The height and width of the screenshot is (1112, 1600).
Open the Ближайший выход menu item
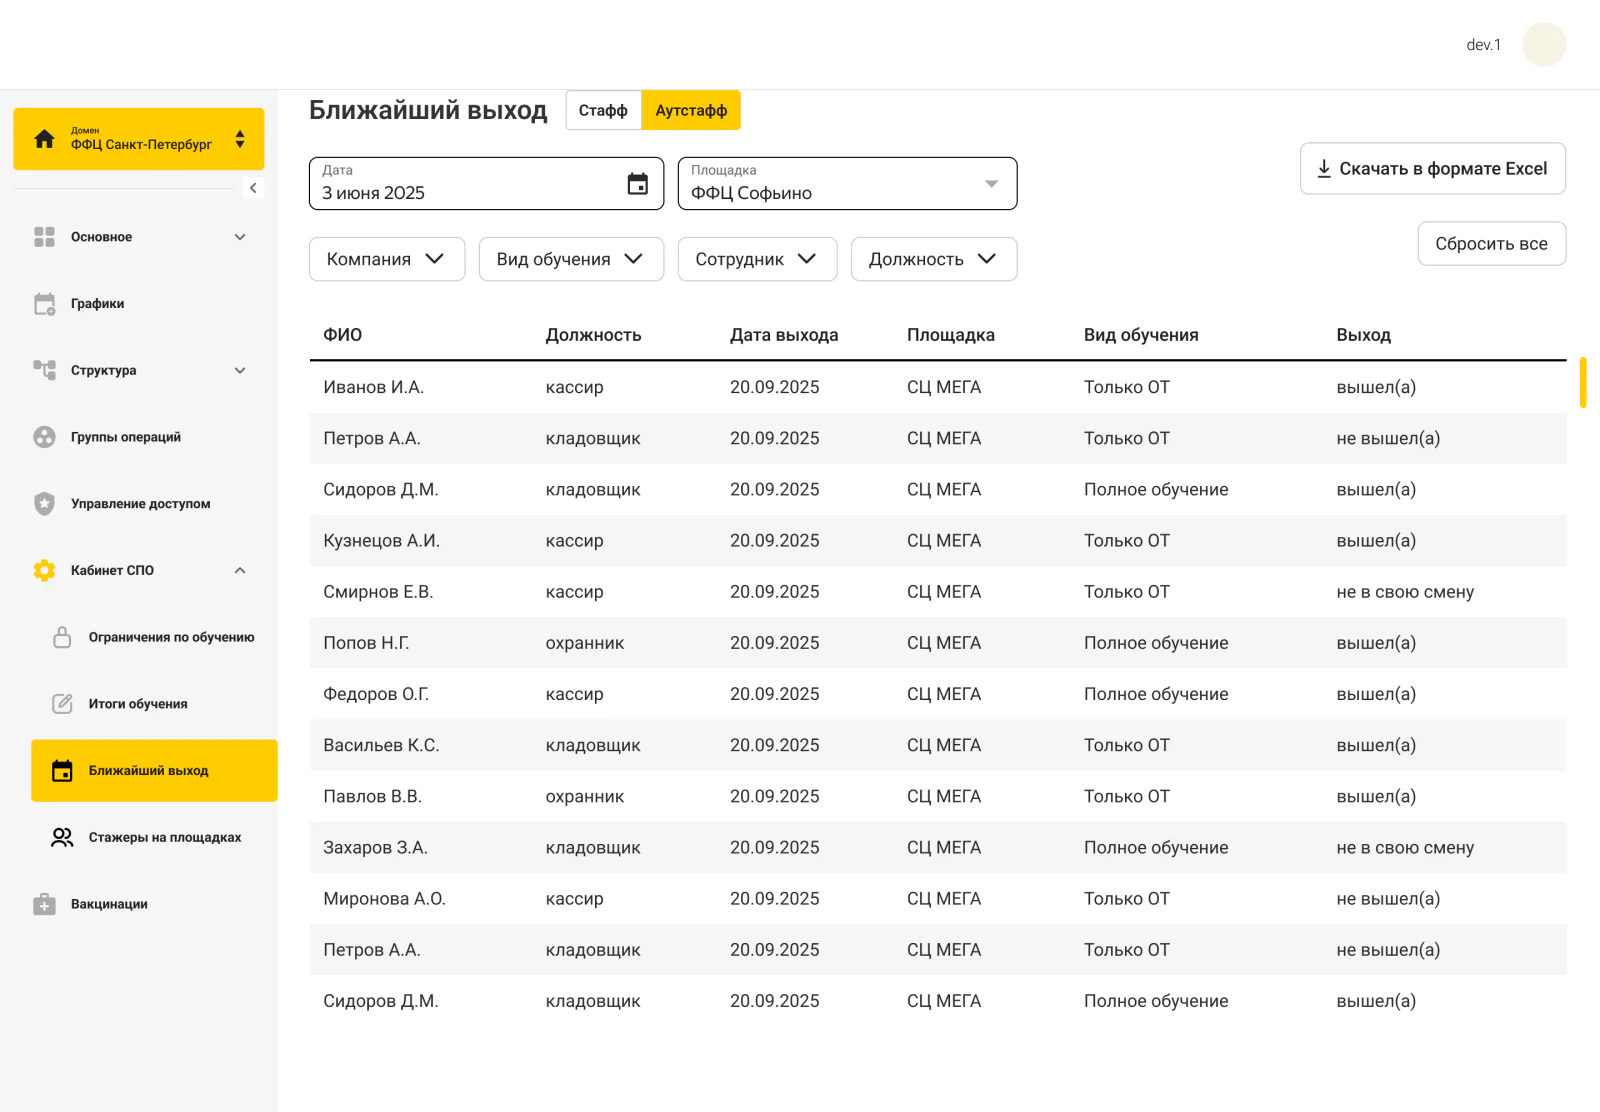pos(154,771)
